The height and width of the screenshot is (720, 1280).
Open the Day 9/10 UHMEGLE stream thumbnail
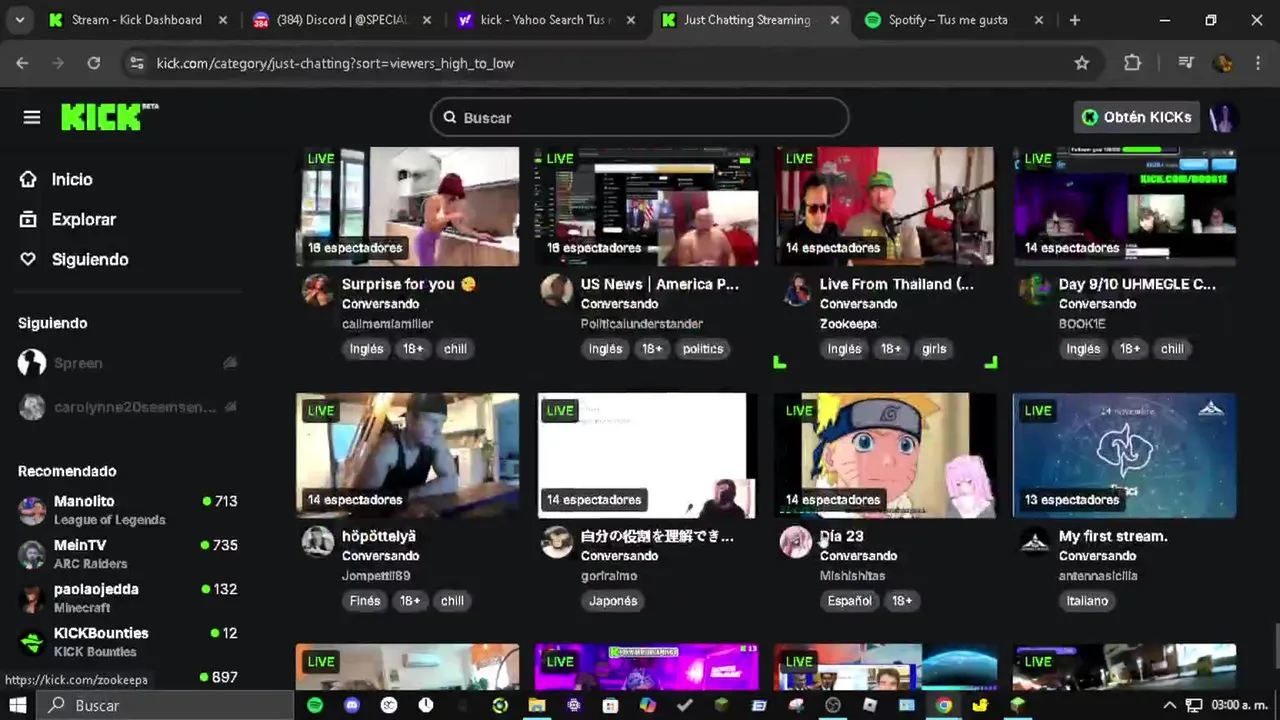[x=1124, y=206]
